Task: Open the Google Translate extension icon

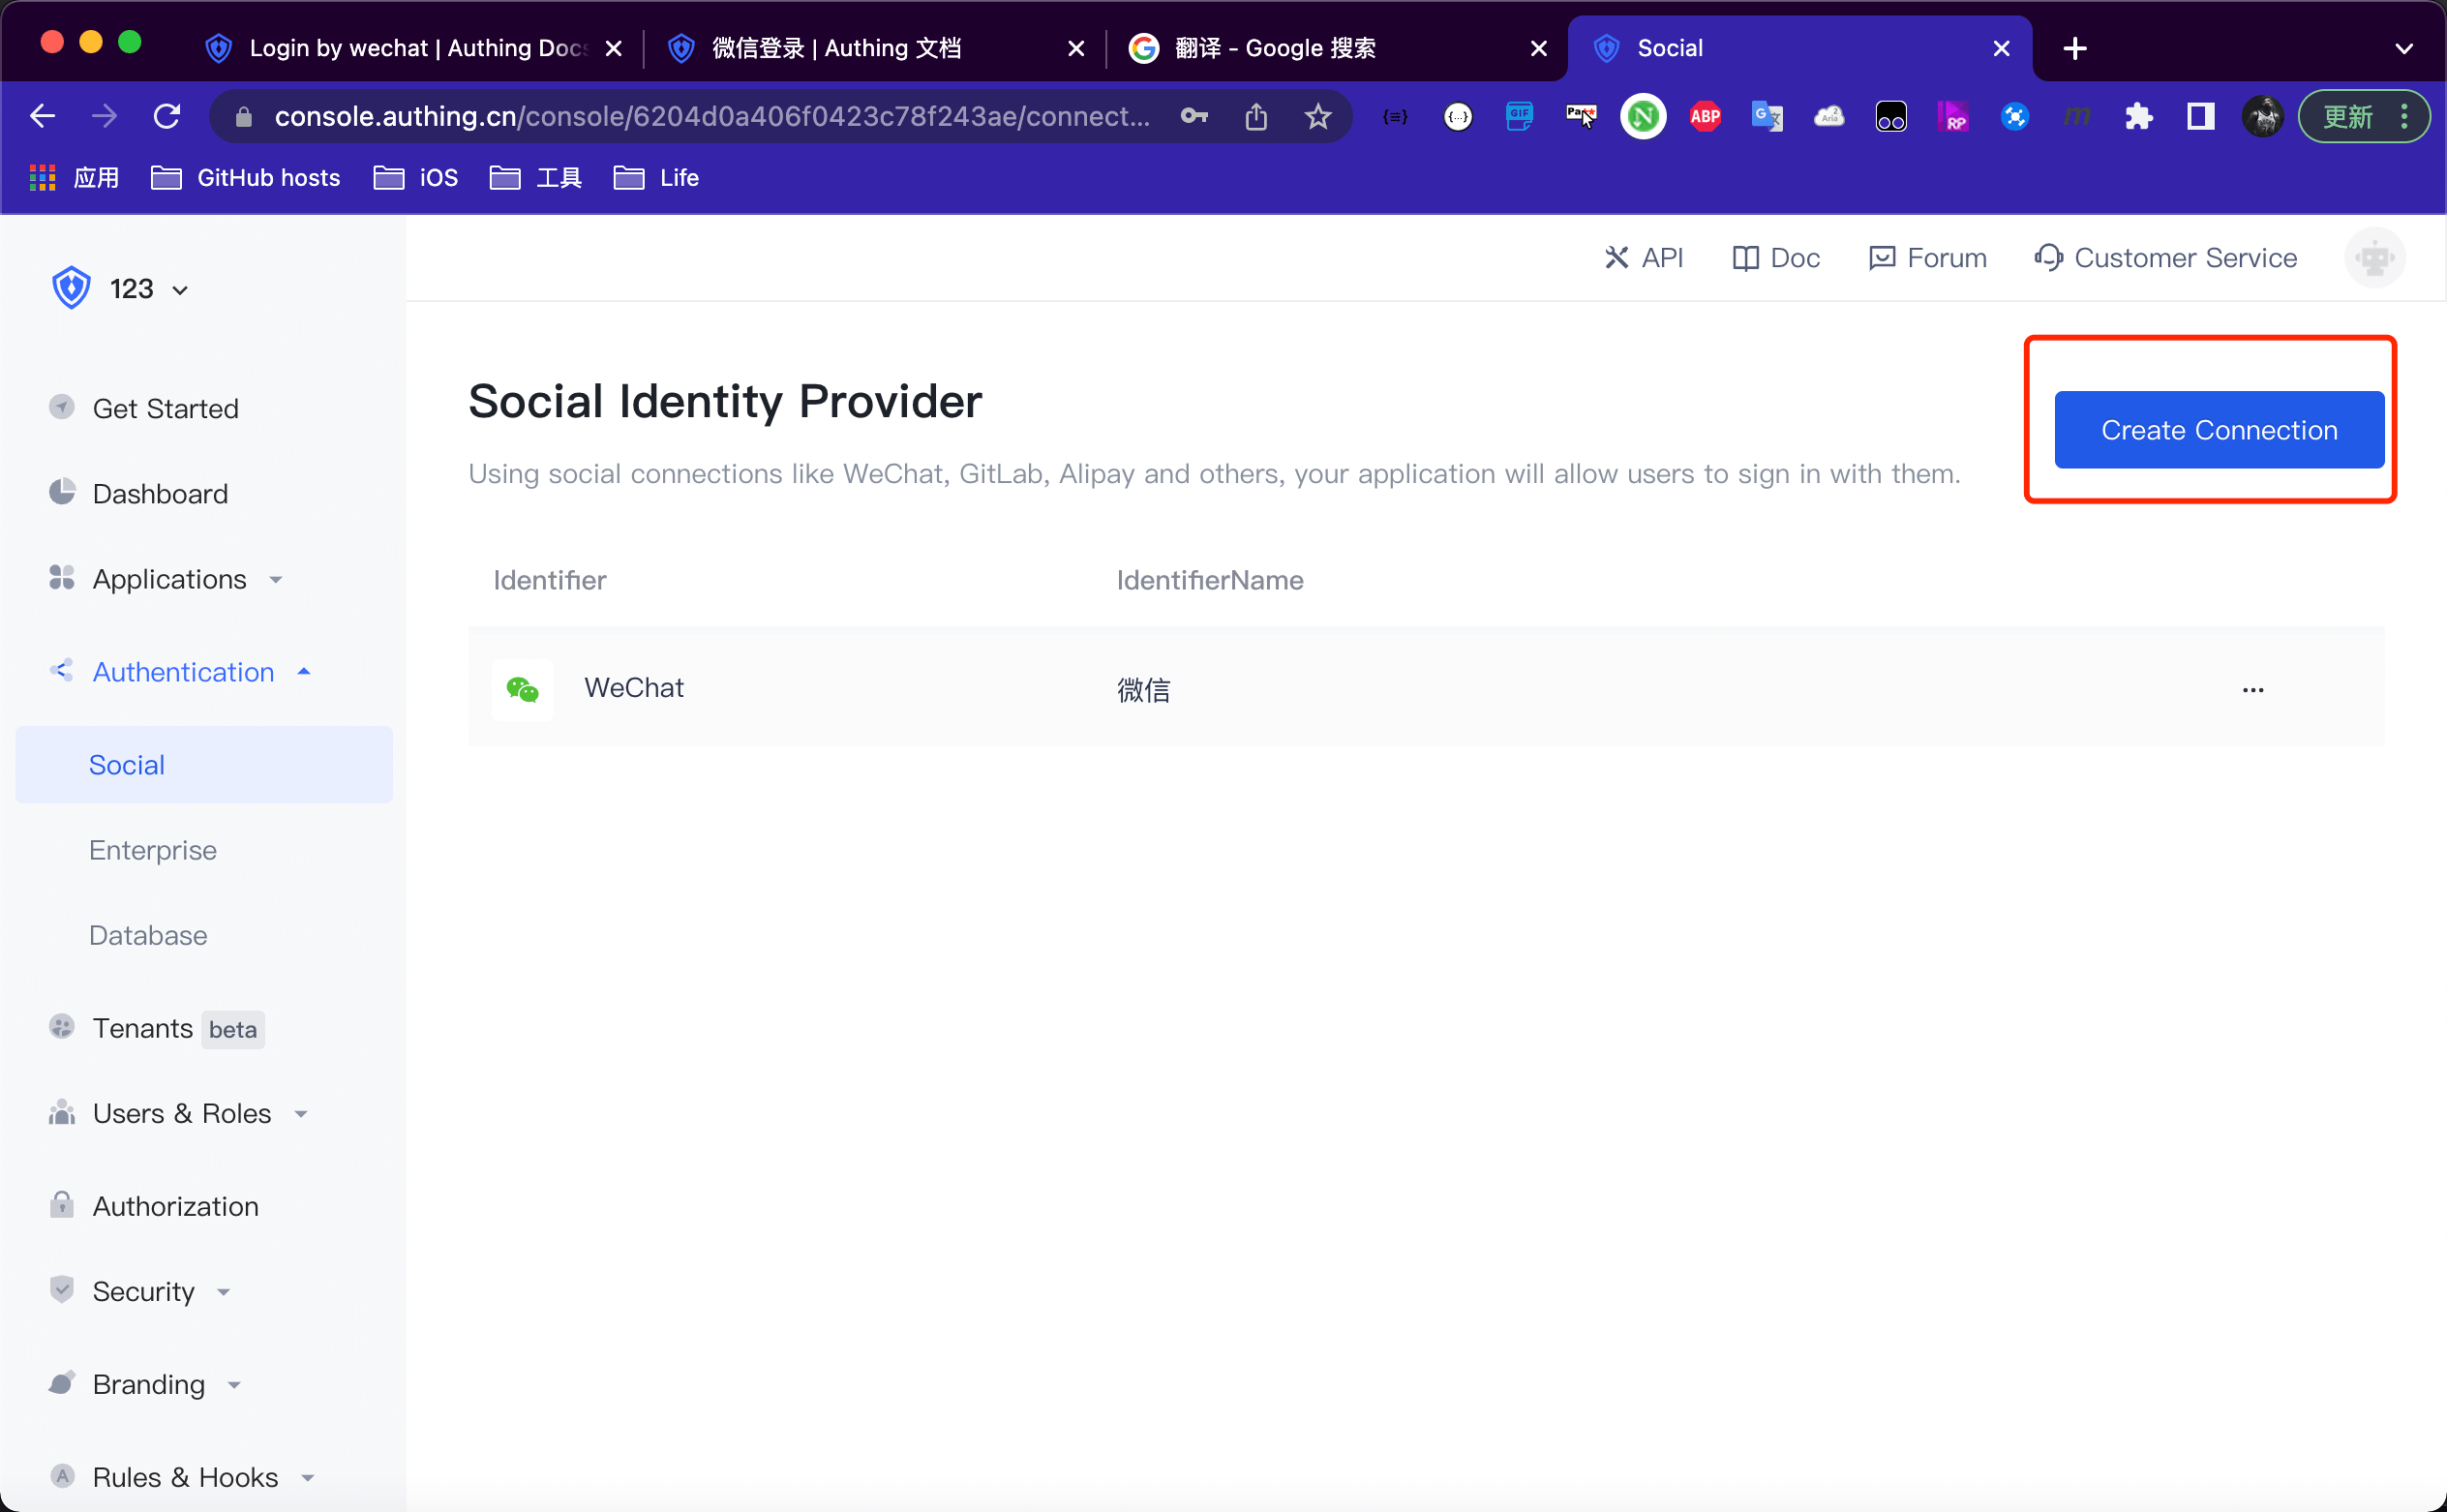Action: (1767, 117)
